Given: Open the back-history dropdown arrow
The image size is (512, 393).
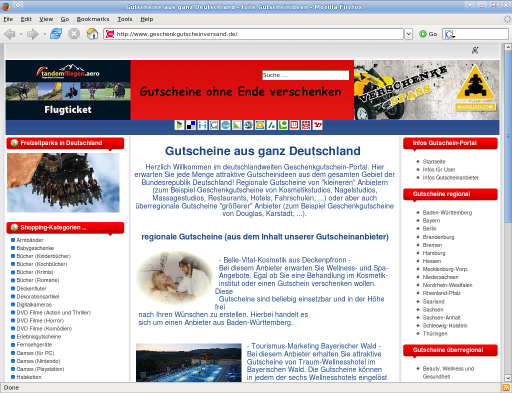Looking at the screenshot, I should (21, 34).
